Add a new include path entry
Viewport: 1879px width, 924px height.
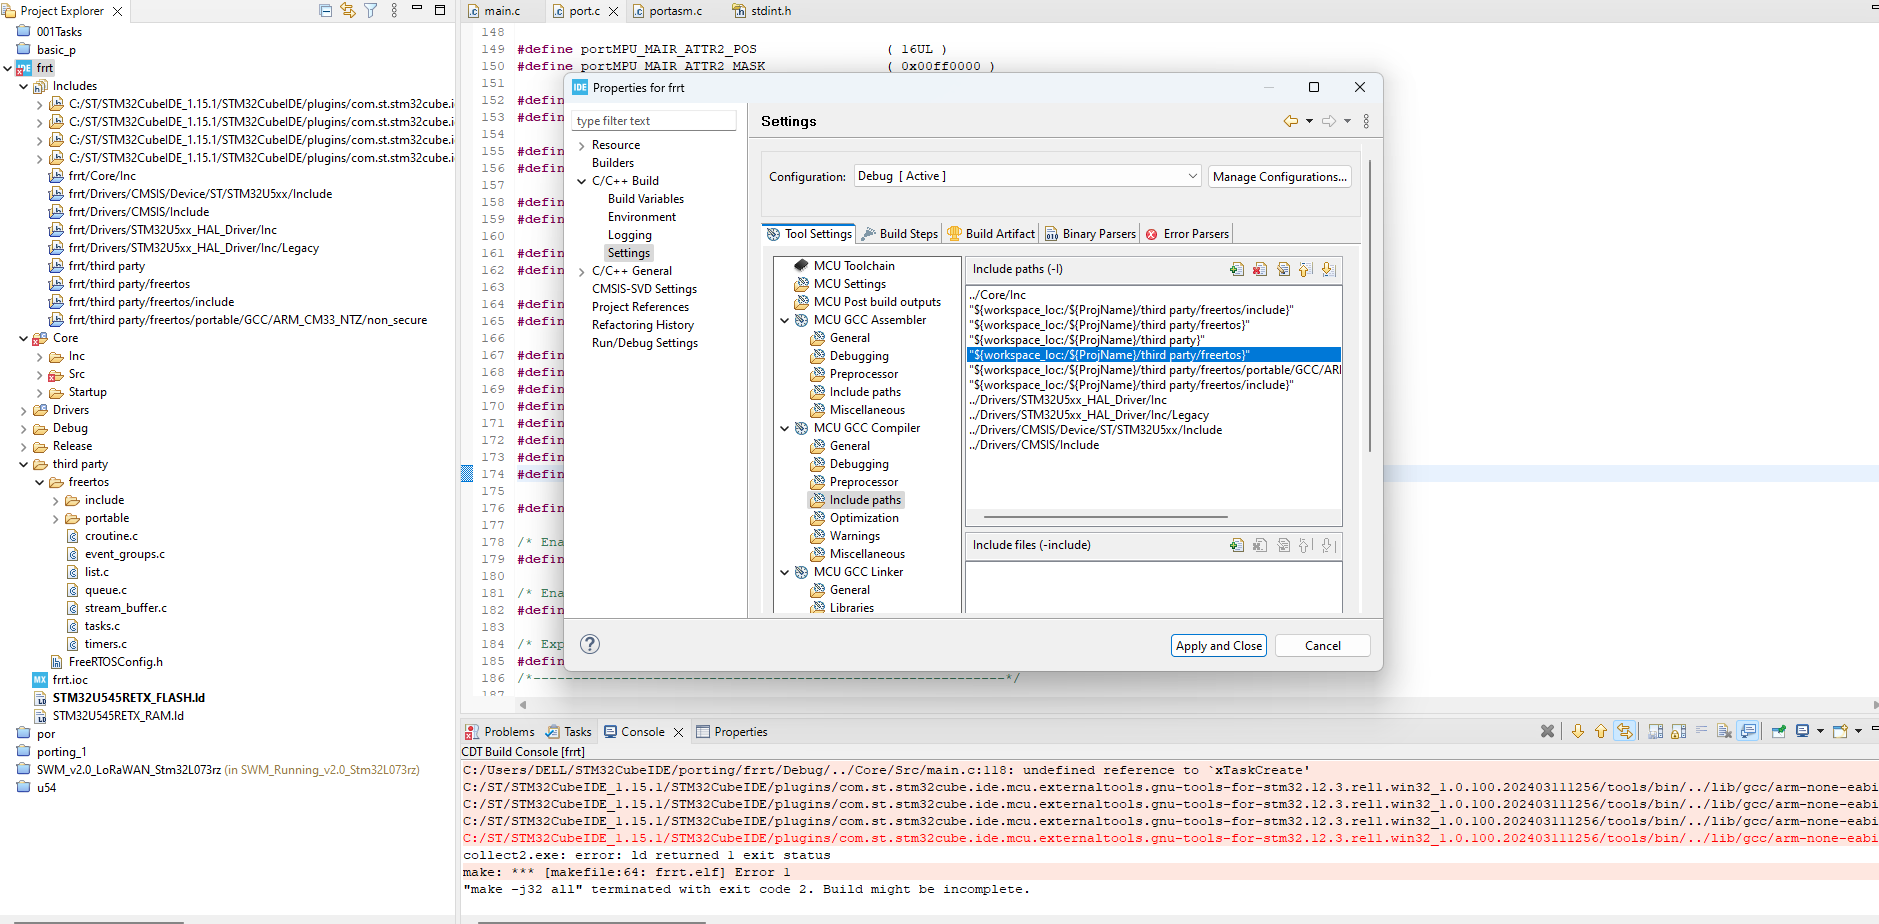[x=1237, y=269]
